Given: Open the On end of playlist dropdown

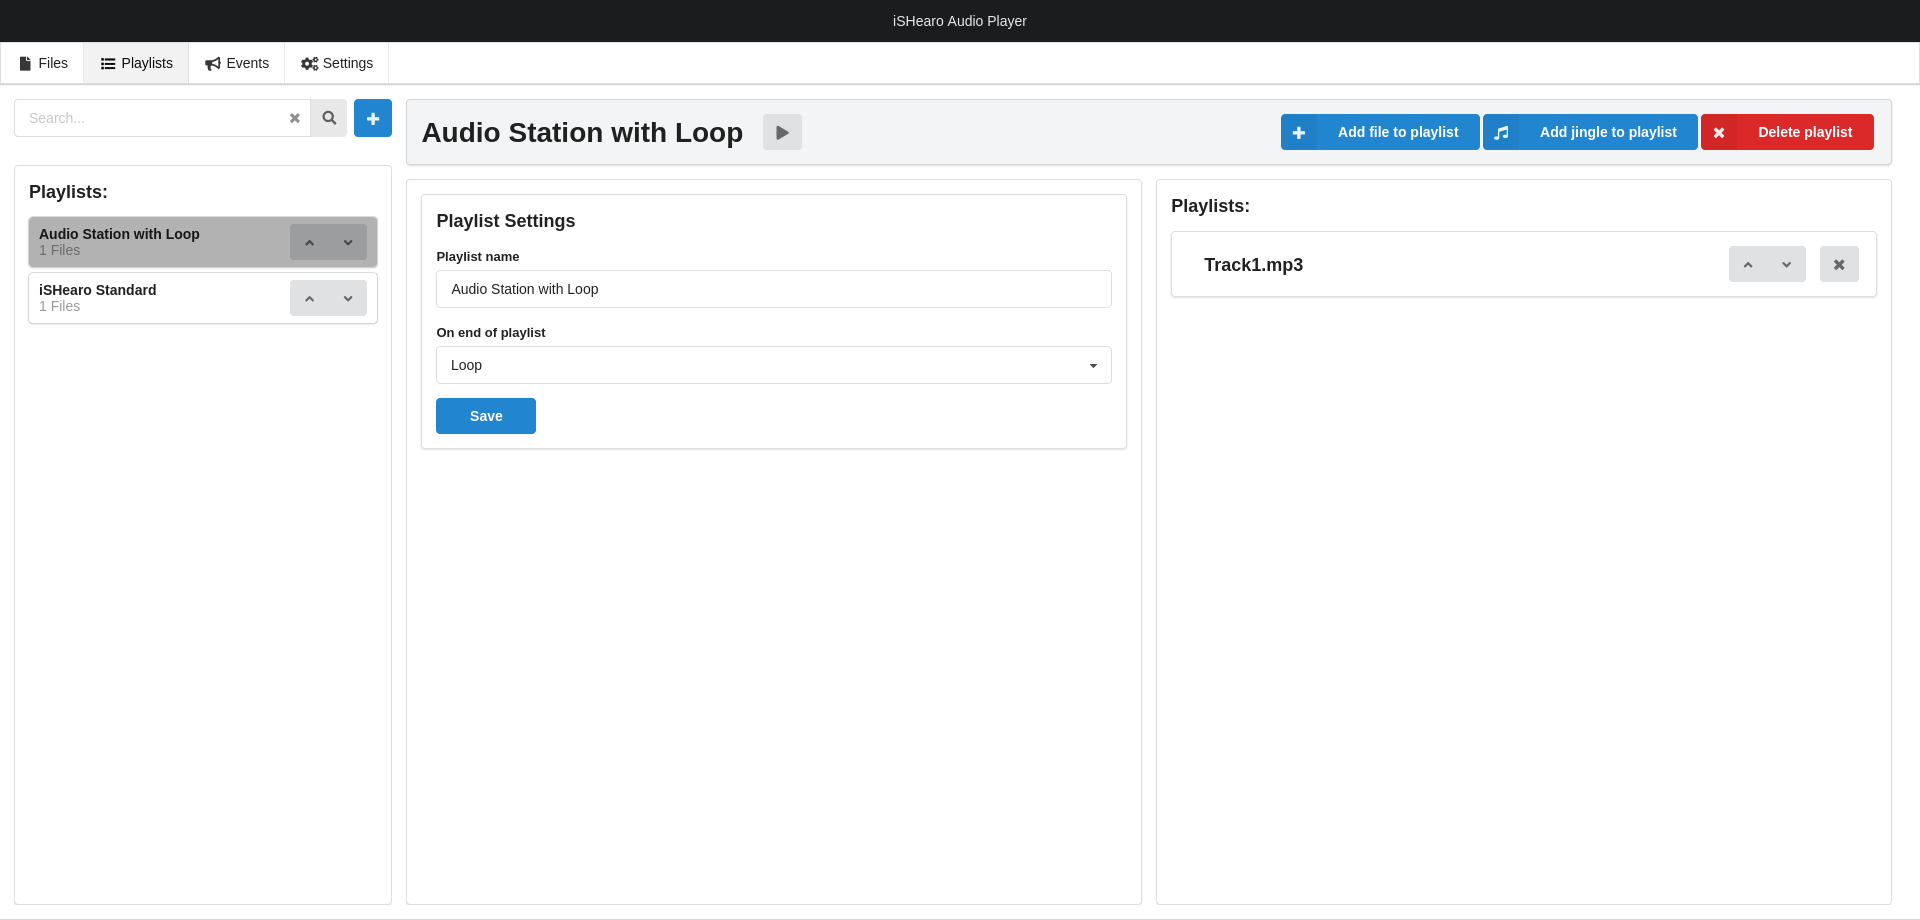Looking at the screenshot, I should [x=773, y=365].
